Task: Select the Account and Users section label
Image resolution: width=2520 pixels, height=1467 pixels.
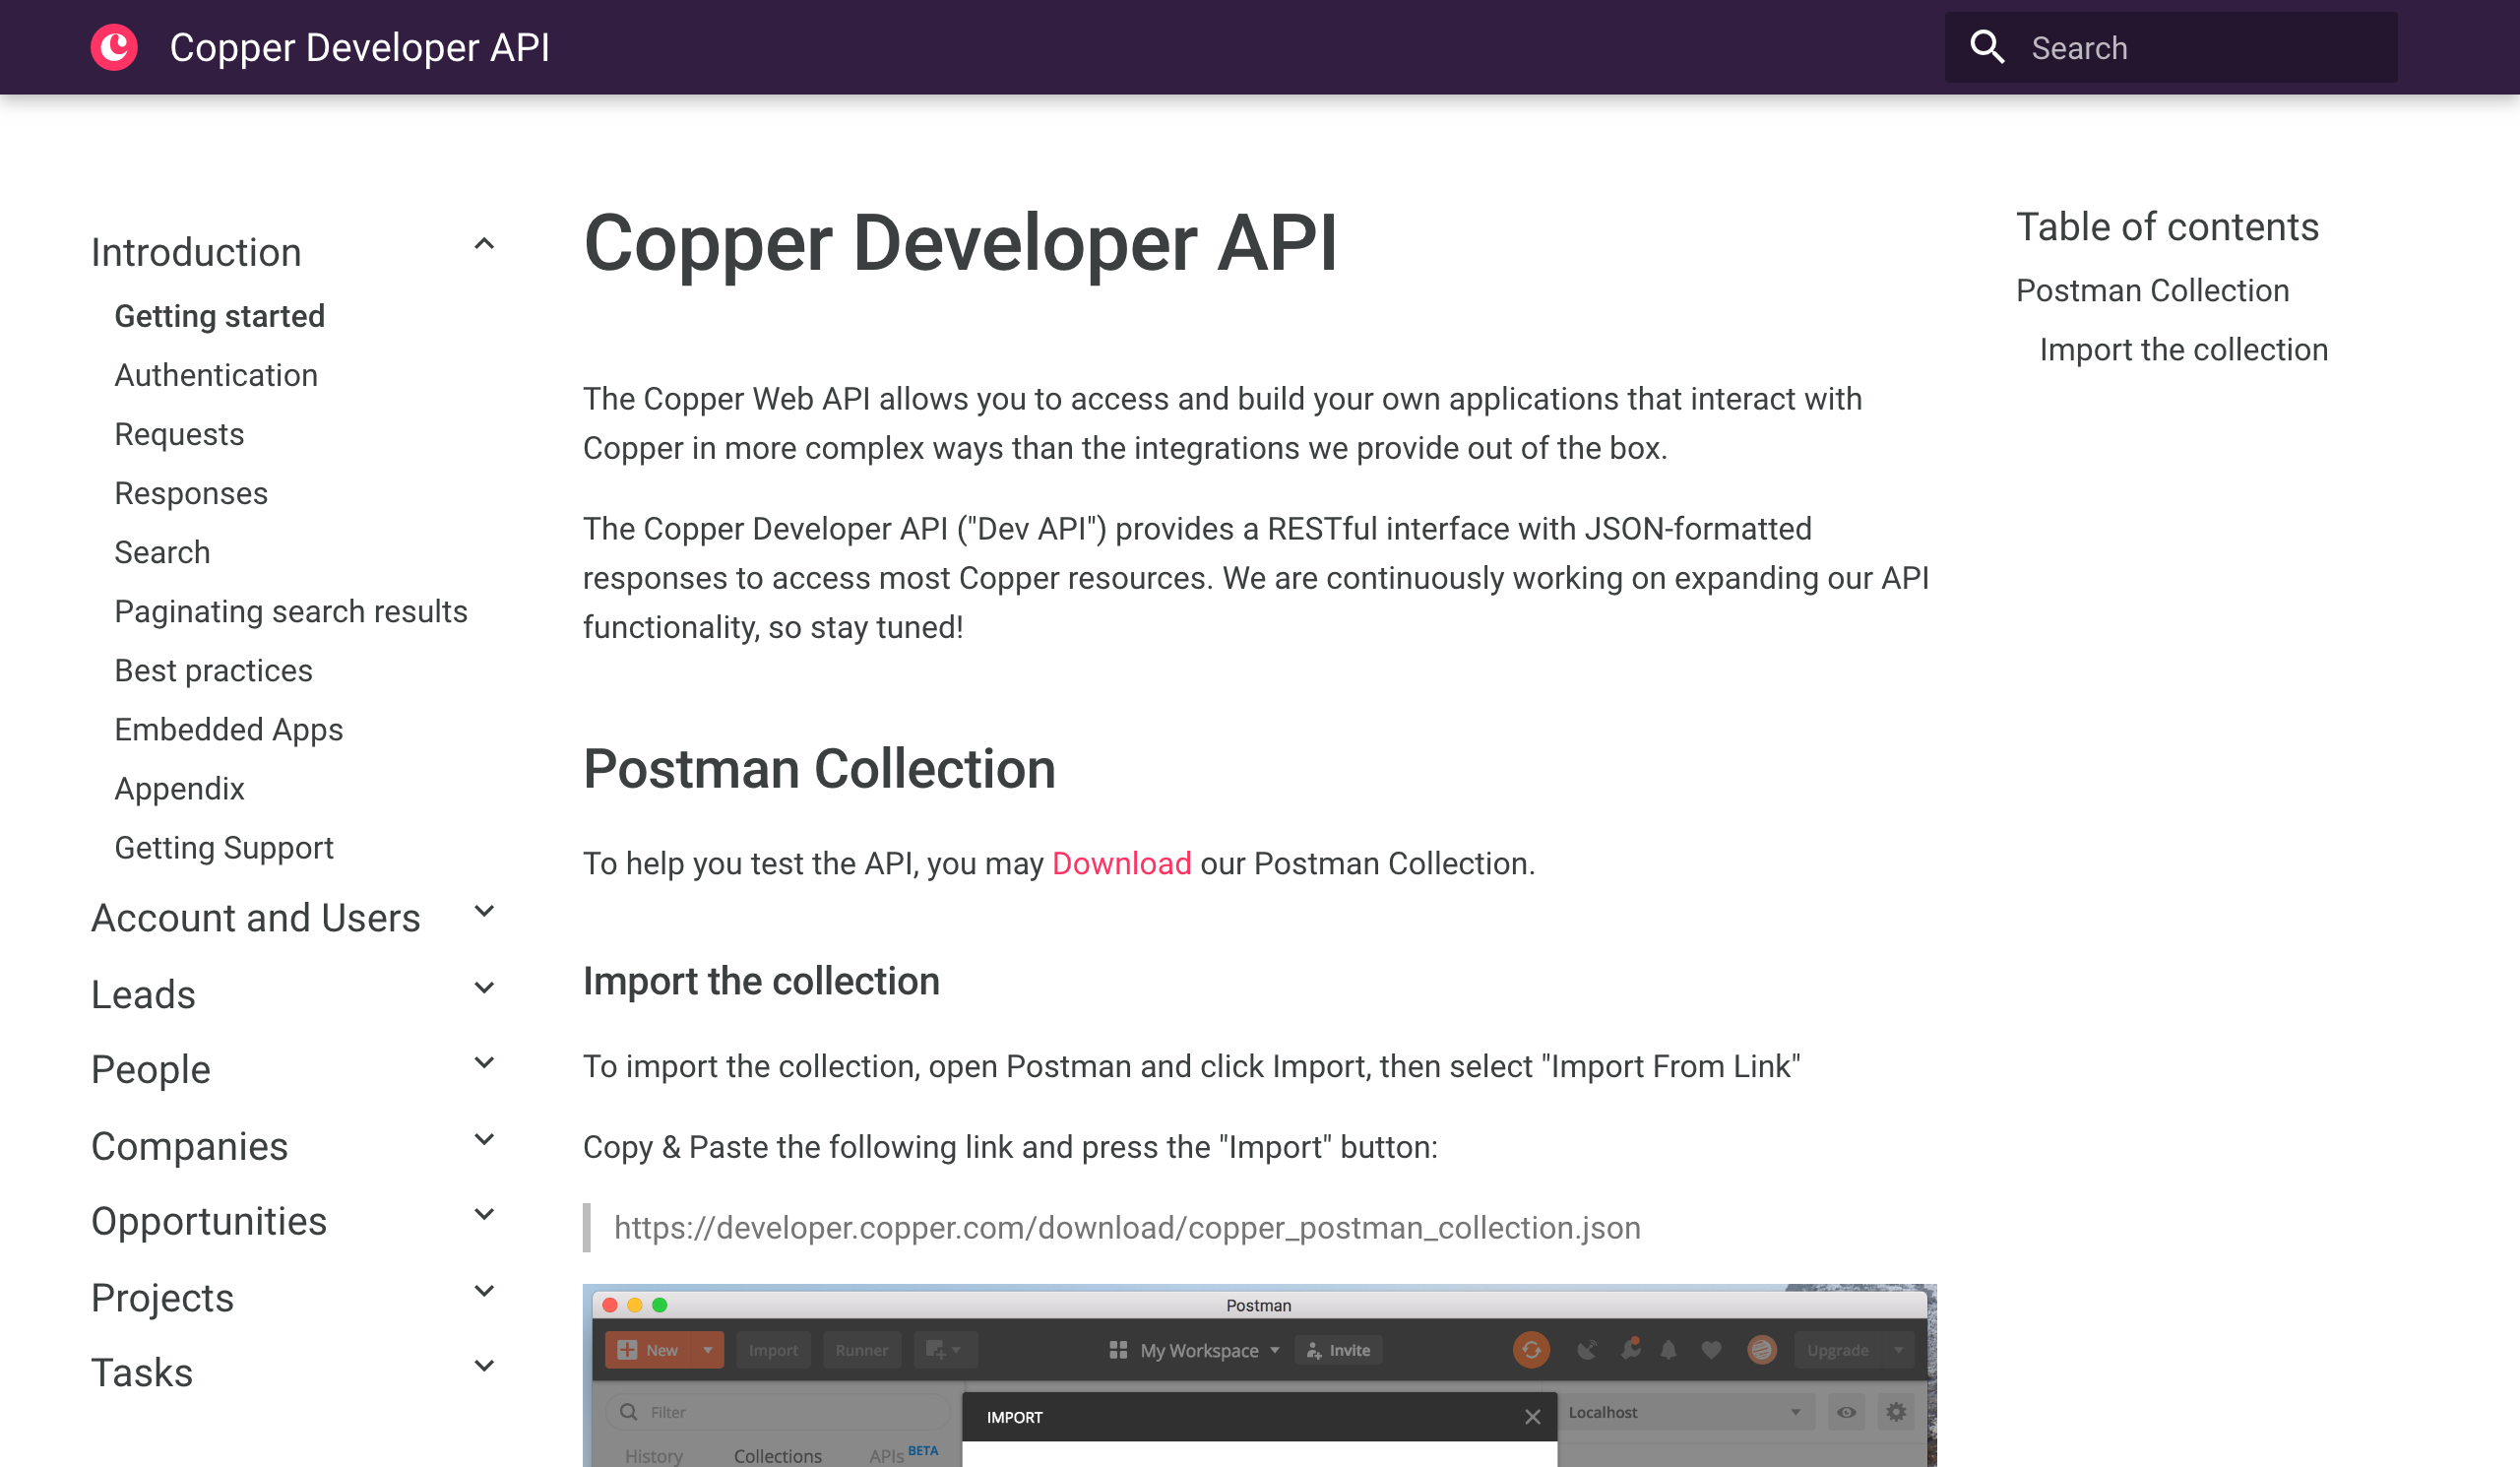Action: pyautogui.click(x=255, y=918)
